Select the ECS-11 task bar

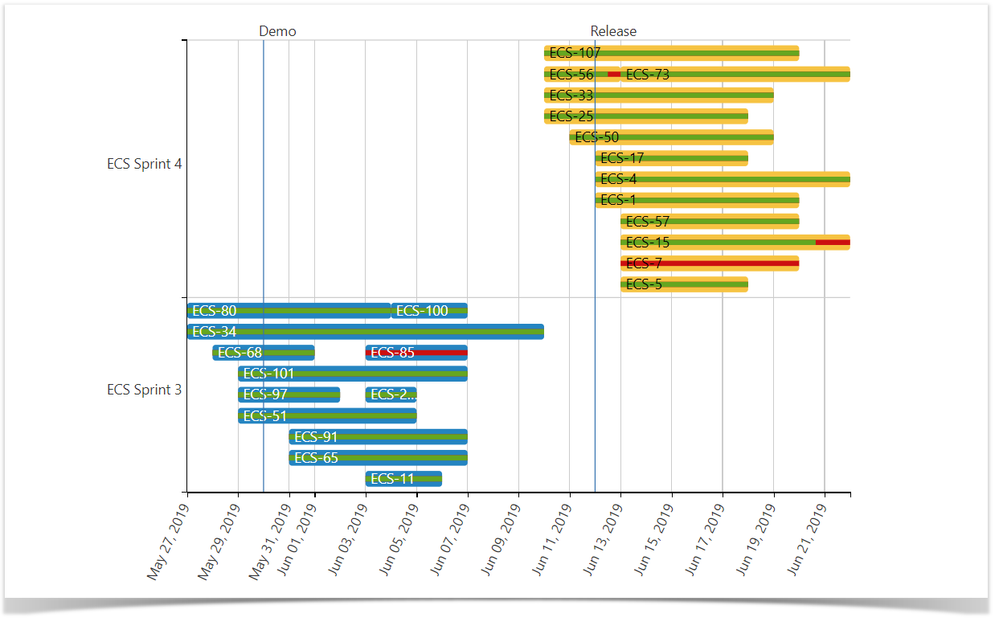(403, 478)
